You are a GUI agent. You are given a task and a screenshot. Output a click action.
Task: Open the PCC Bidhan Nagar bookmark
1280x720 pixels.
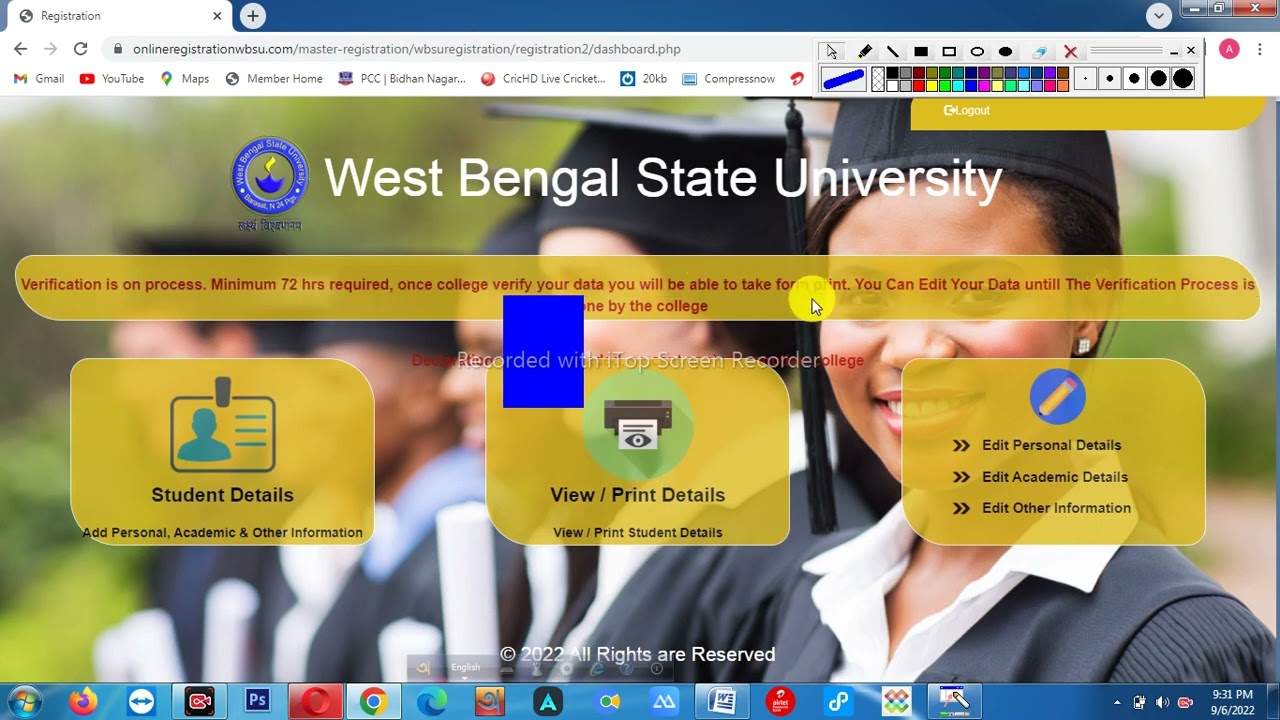click(402, 79)
